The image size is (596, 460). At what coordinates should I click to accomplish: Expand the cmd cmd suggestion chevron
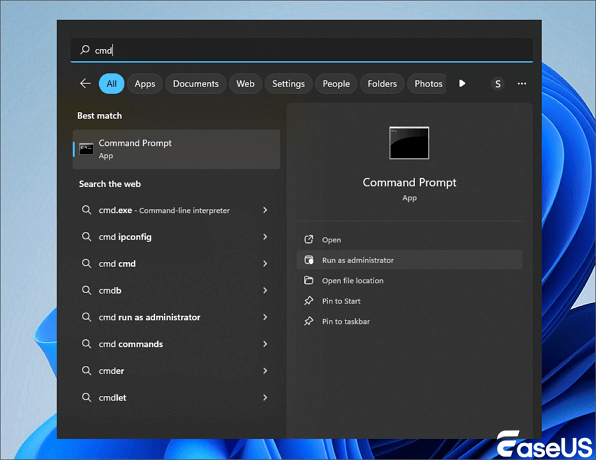(x=265, y=263)
